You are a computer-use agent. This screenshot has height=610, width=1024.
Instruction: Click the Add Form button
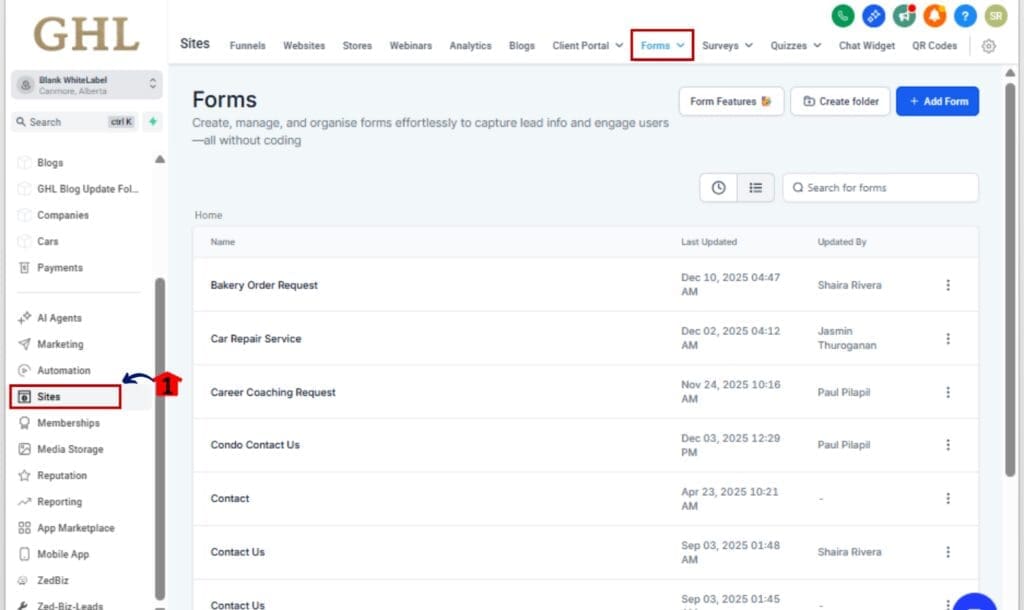pyautogui.click(x=937, y=100)
